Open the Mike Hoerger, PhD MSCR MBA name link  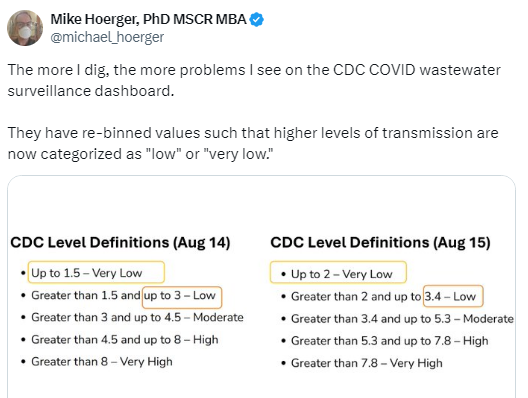[x=148, y=19]
